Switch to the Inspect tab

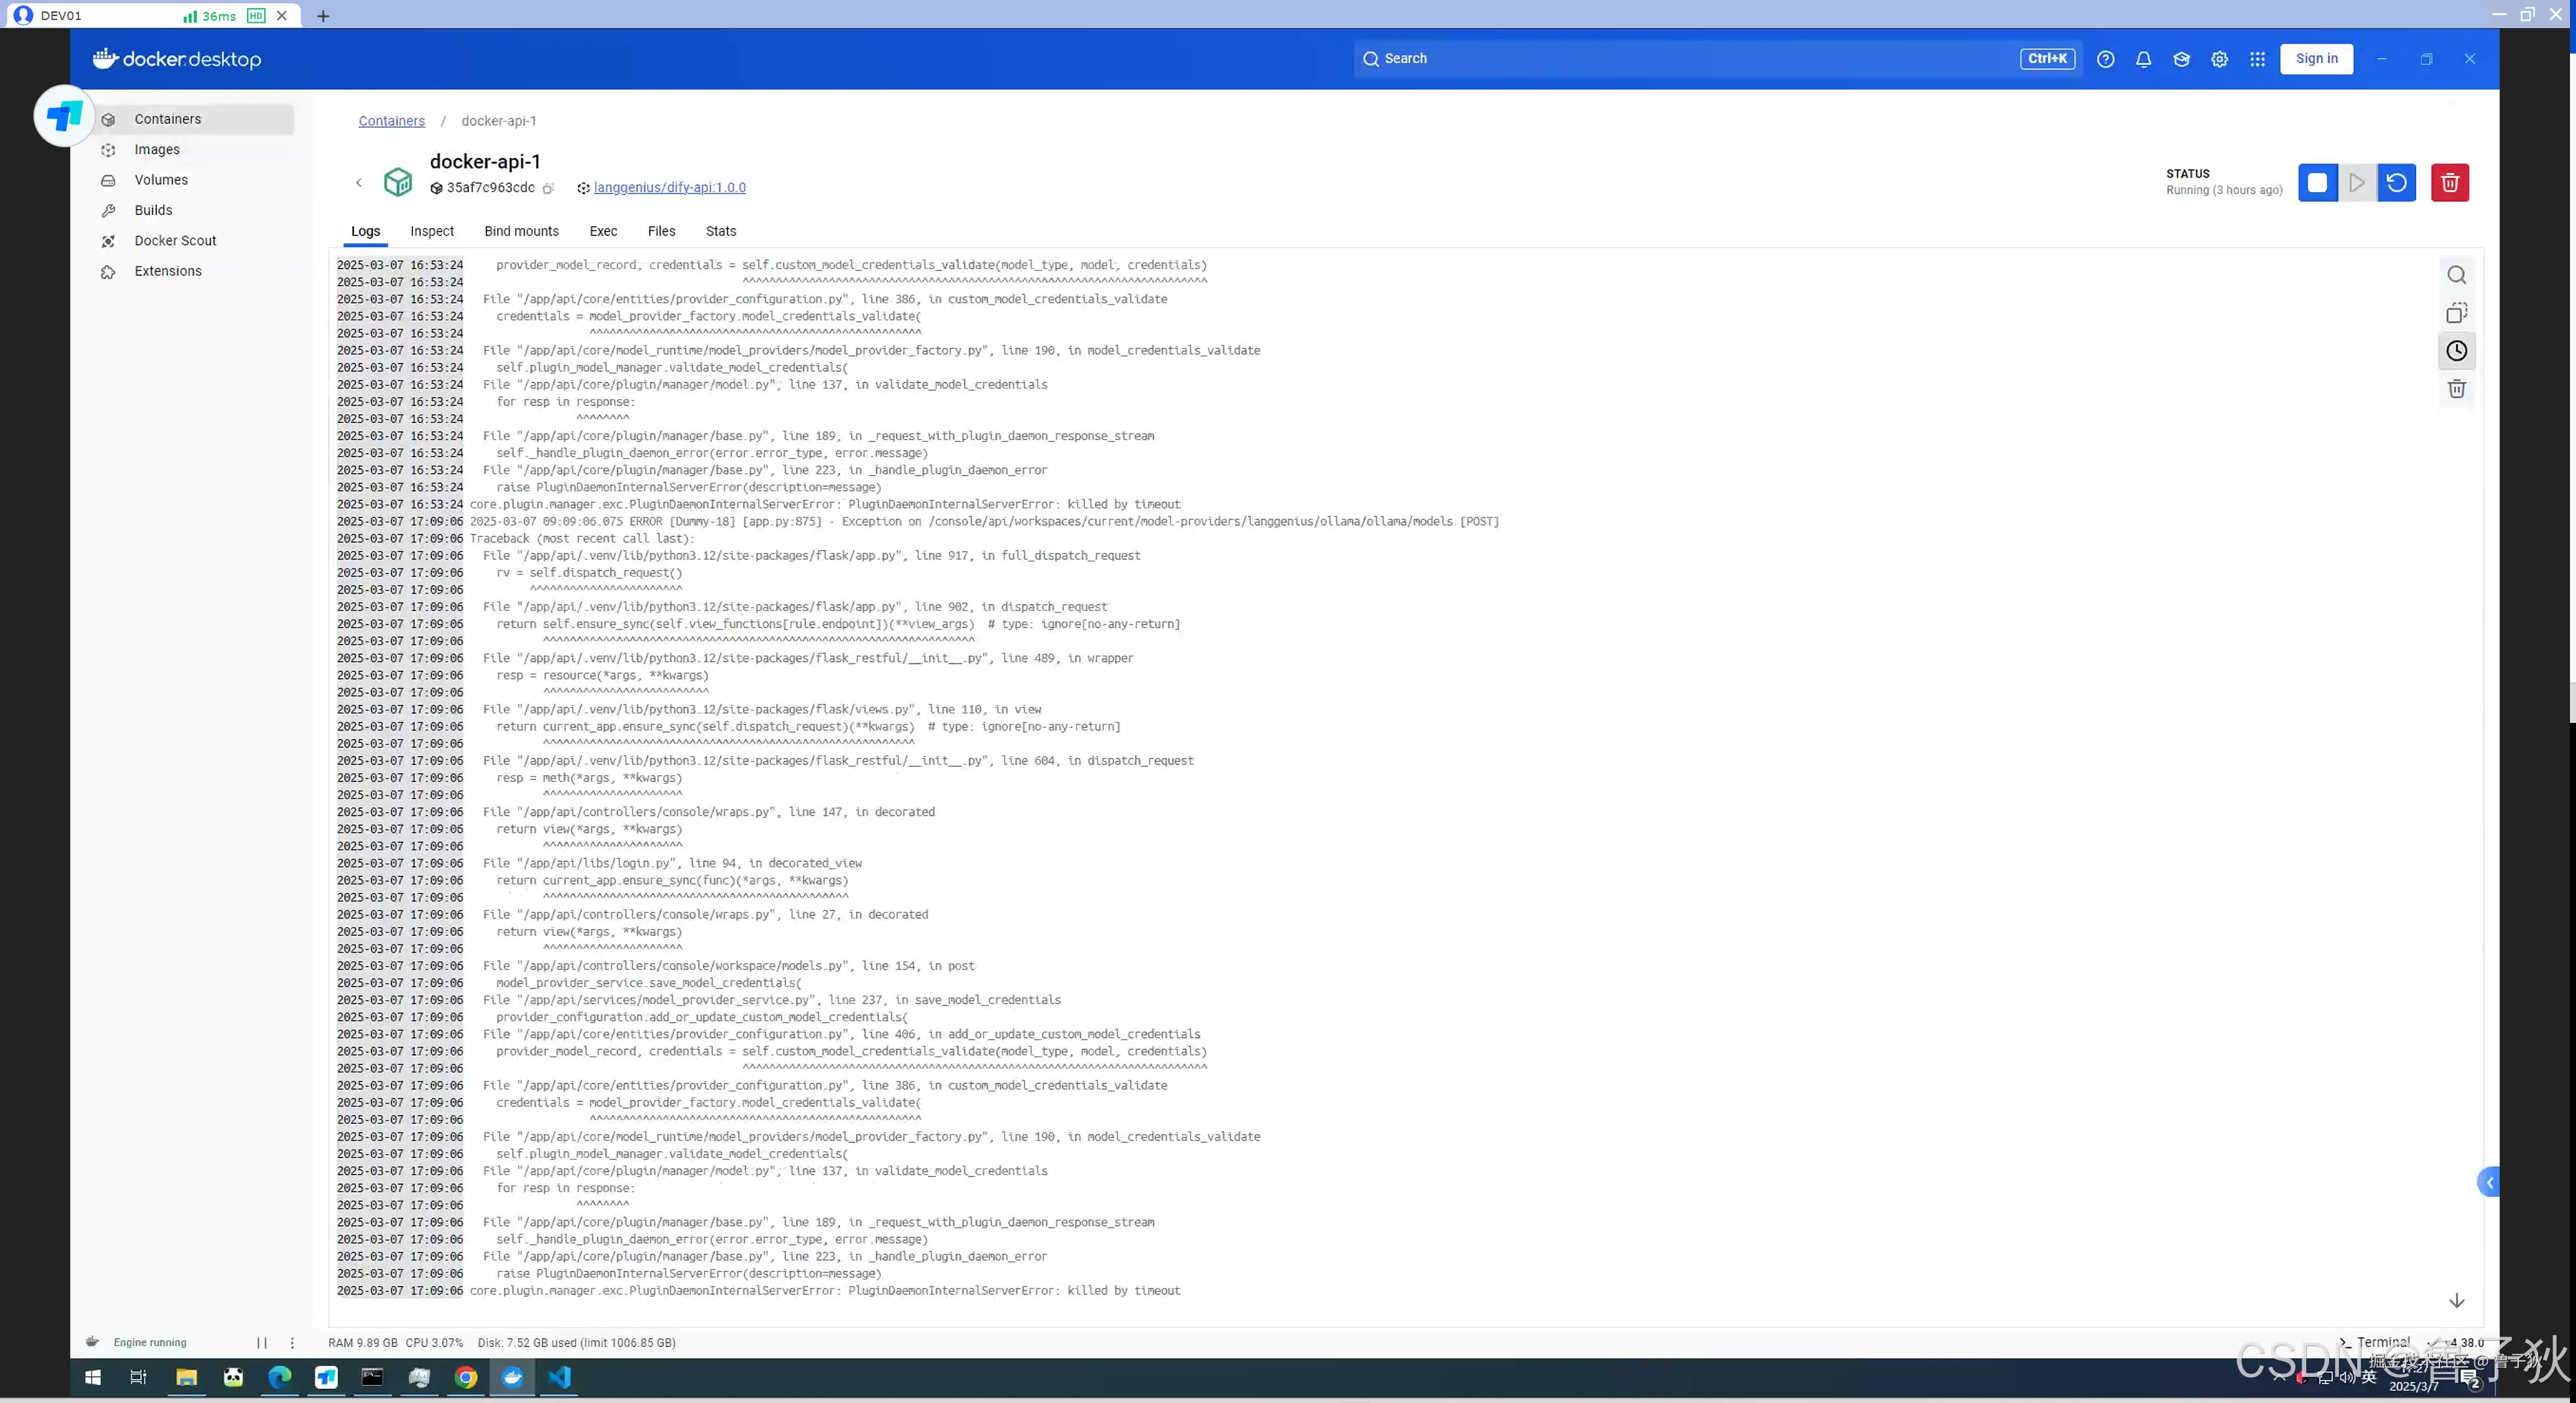[432, 231]
